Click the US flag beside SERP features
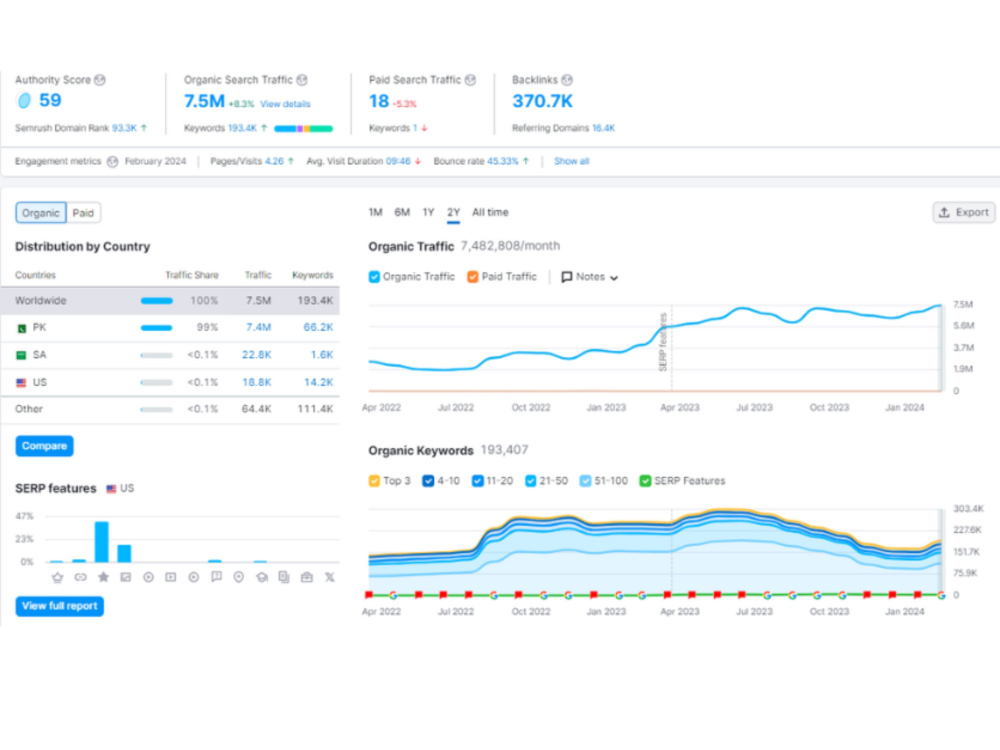 (x=112, y=489)
